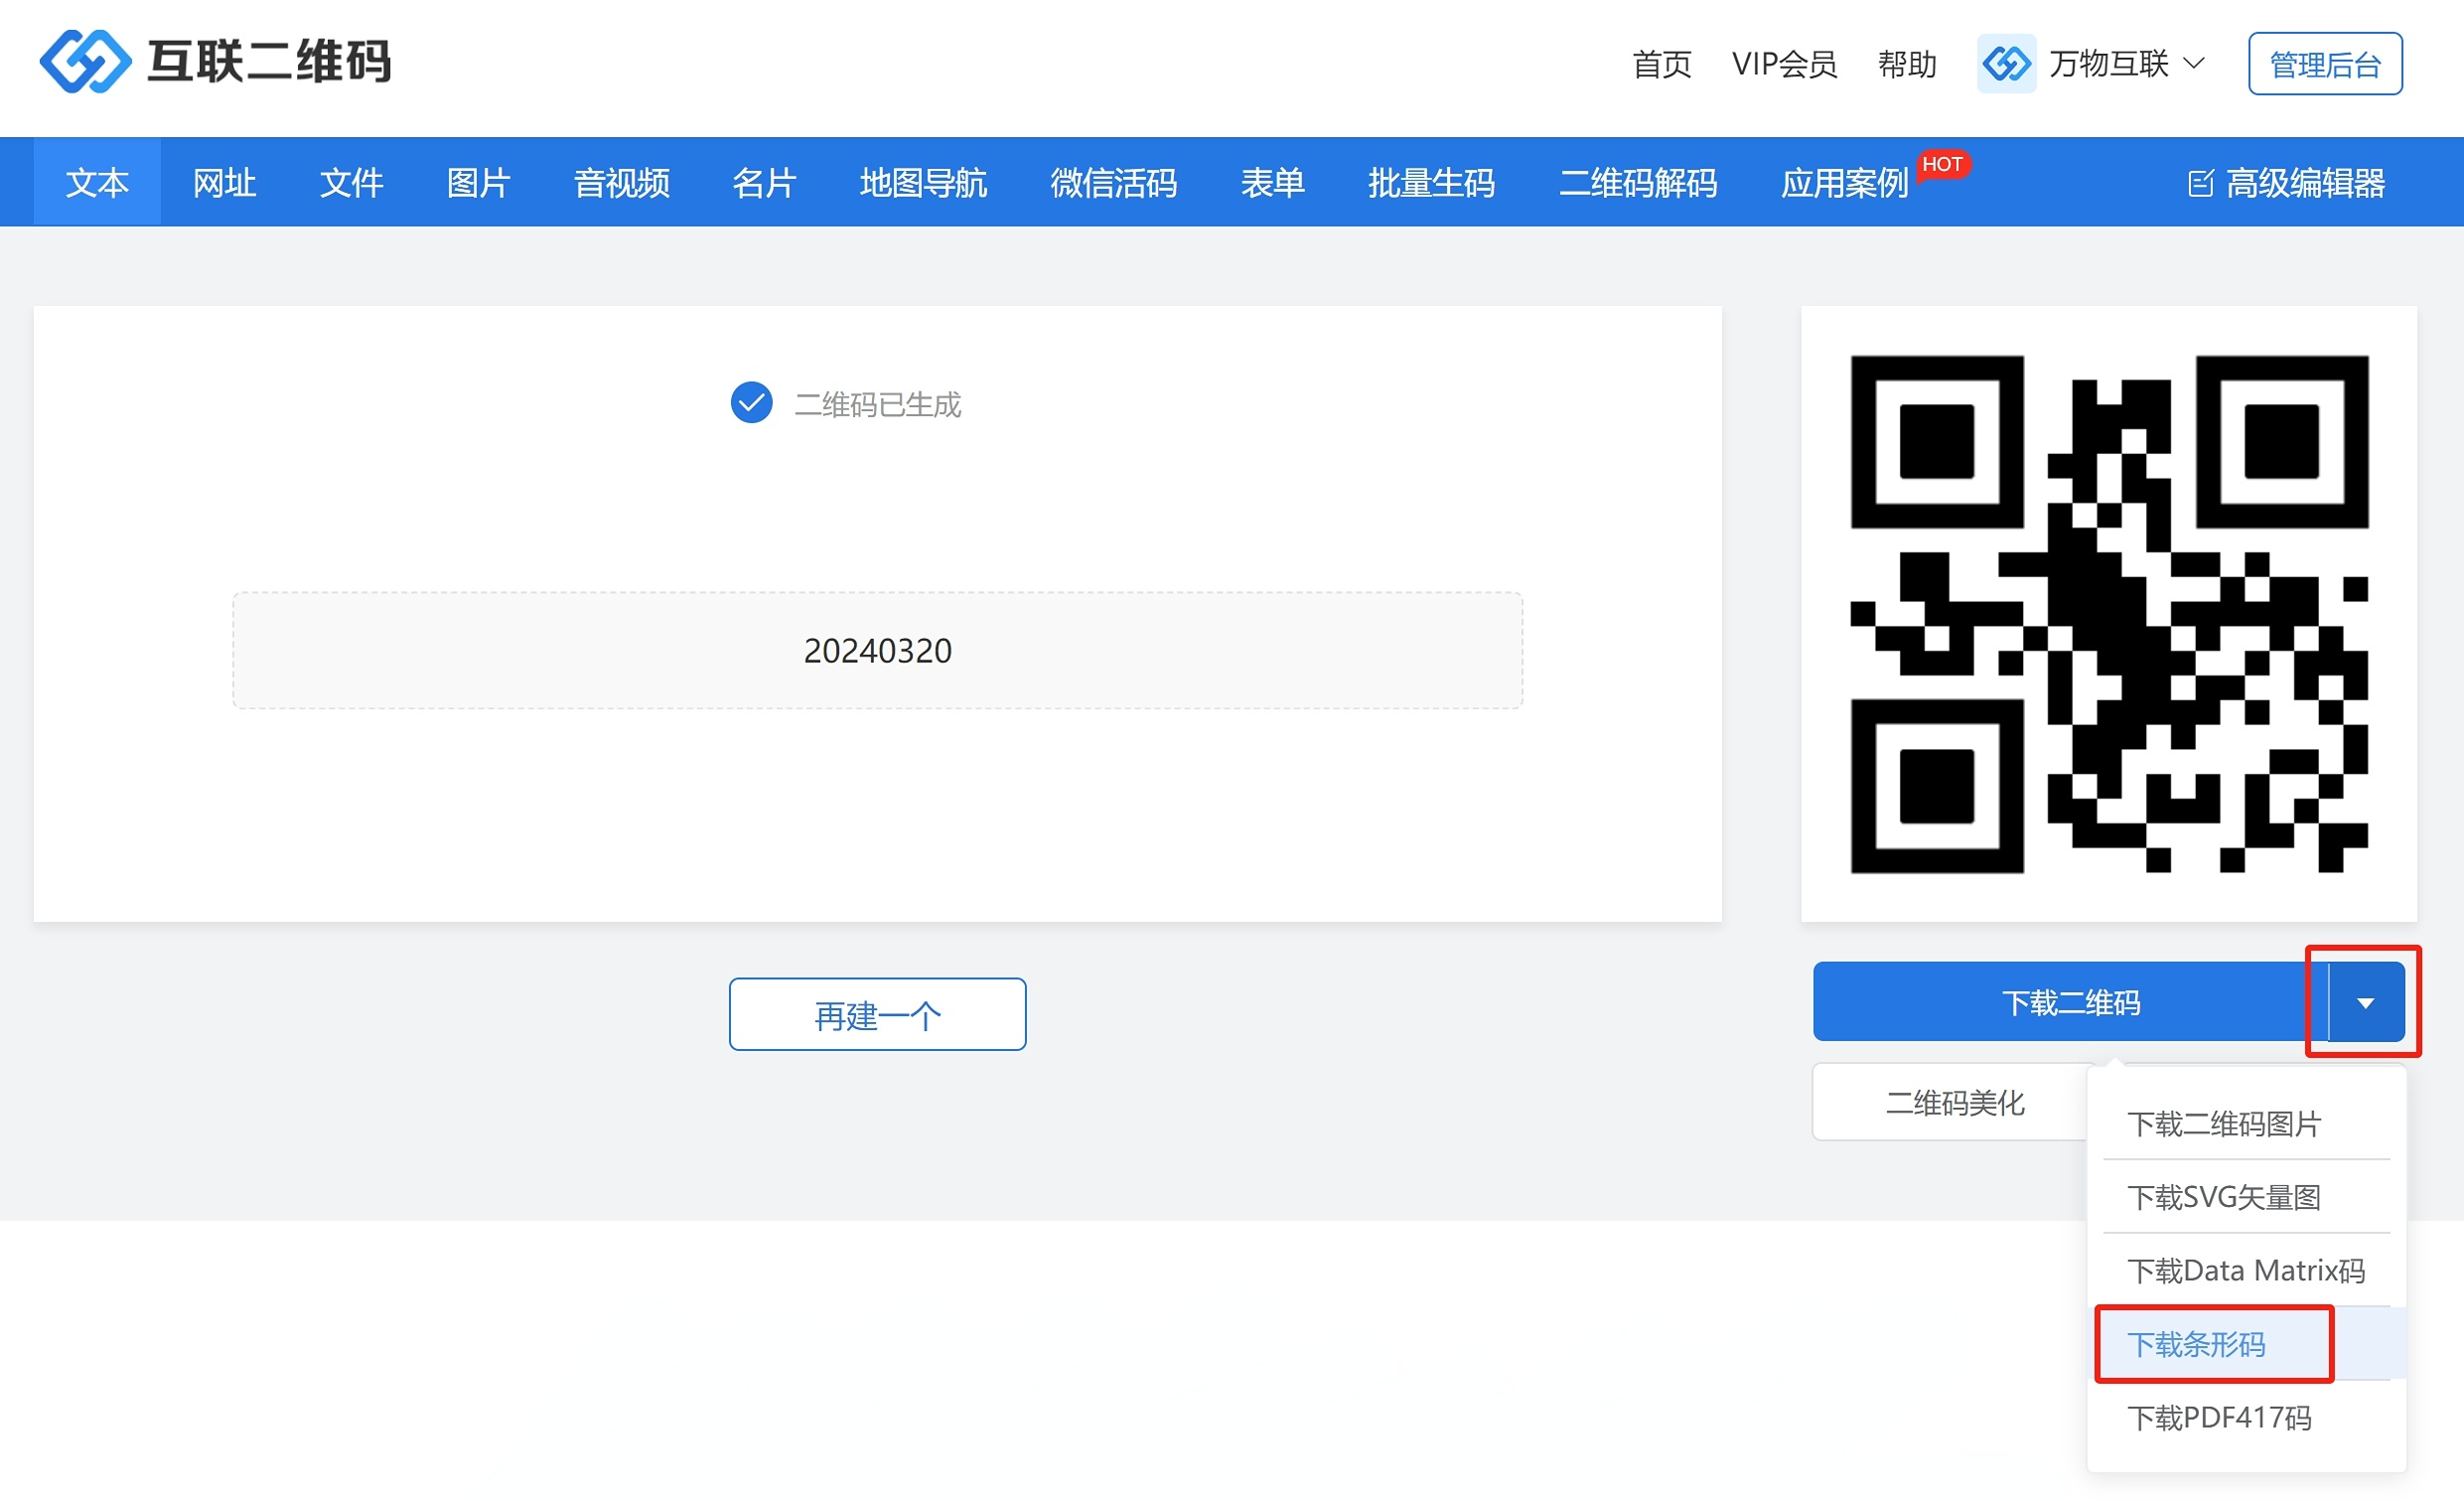Click the 高级编辑器 edit icon
This screenshot has width=2464, height=1501.
click(2200, 183)
